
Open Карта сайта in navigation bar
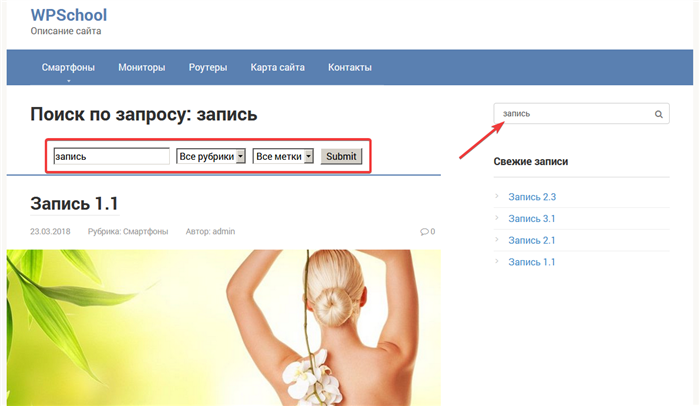pos(277,67)
